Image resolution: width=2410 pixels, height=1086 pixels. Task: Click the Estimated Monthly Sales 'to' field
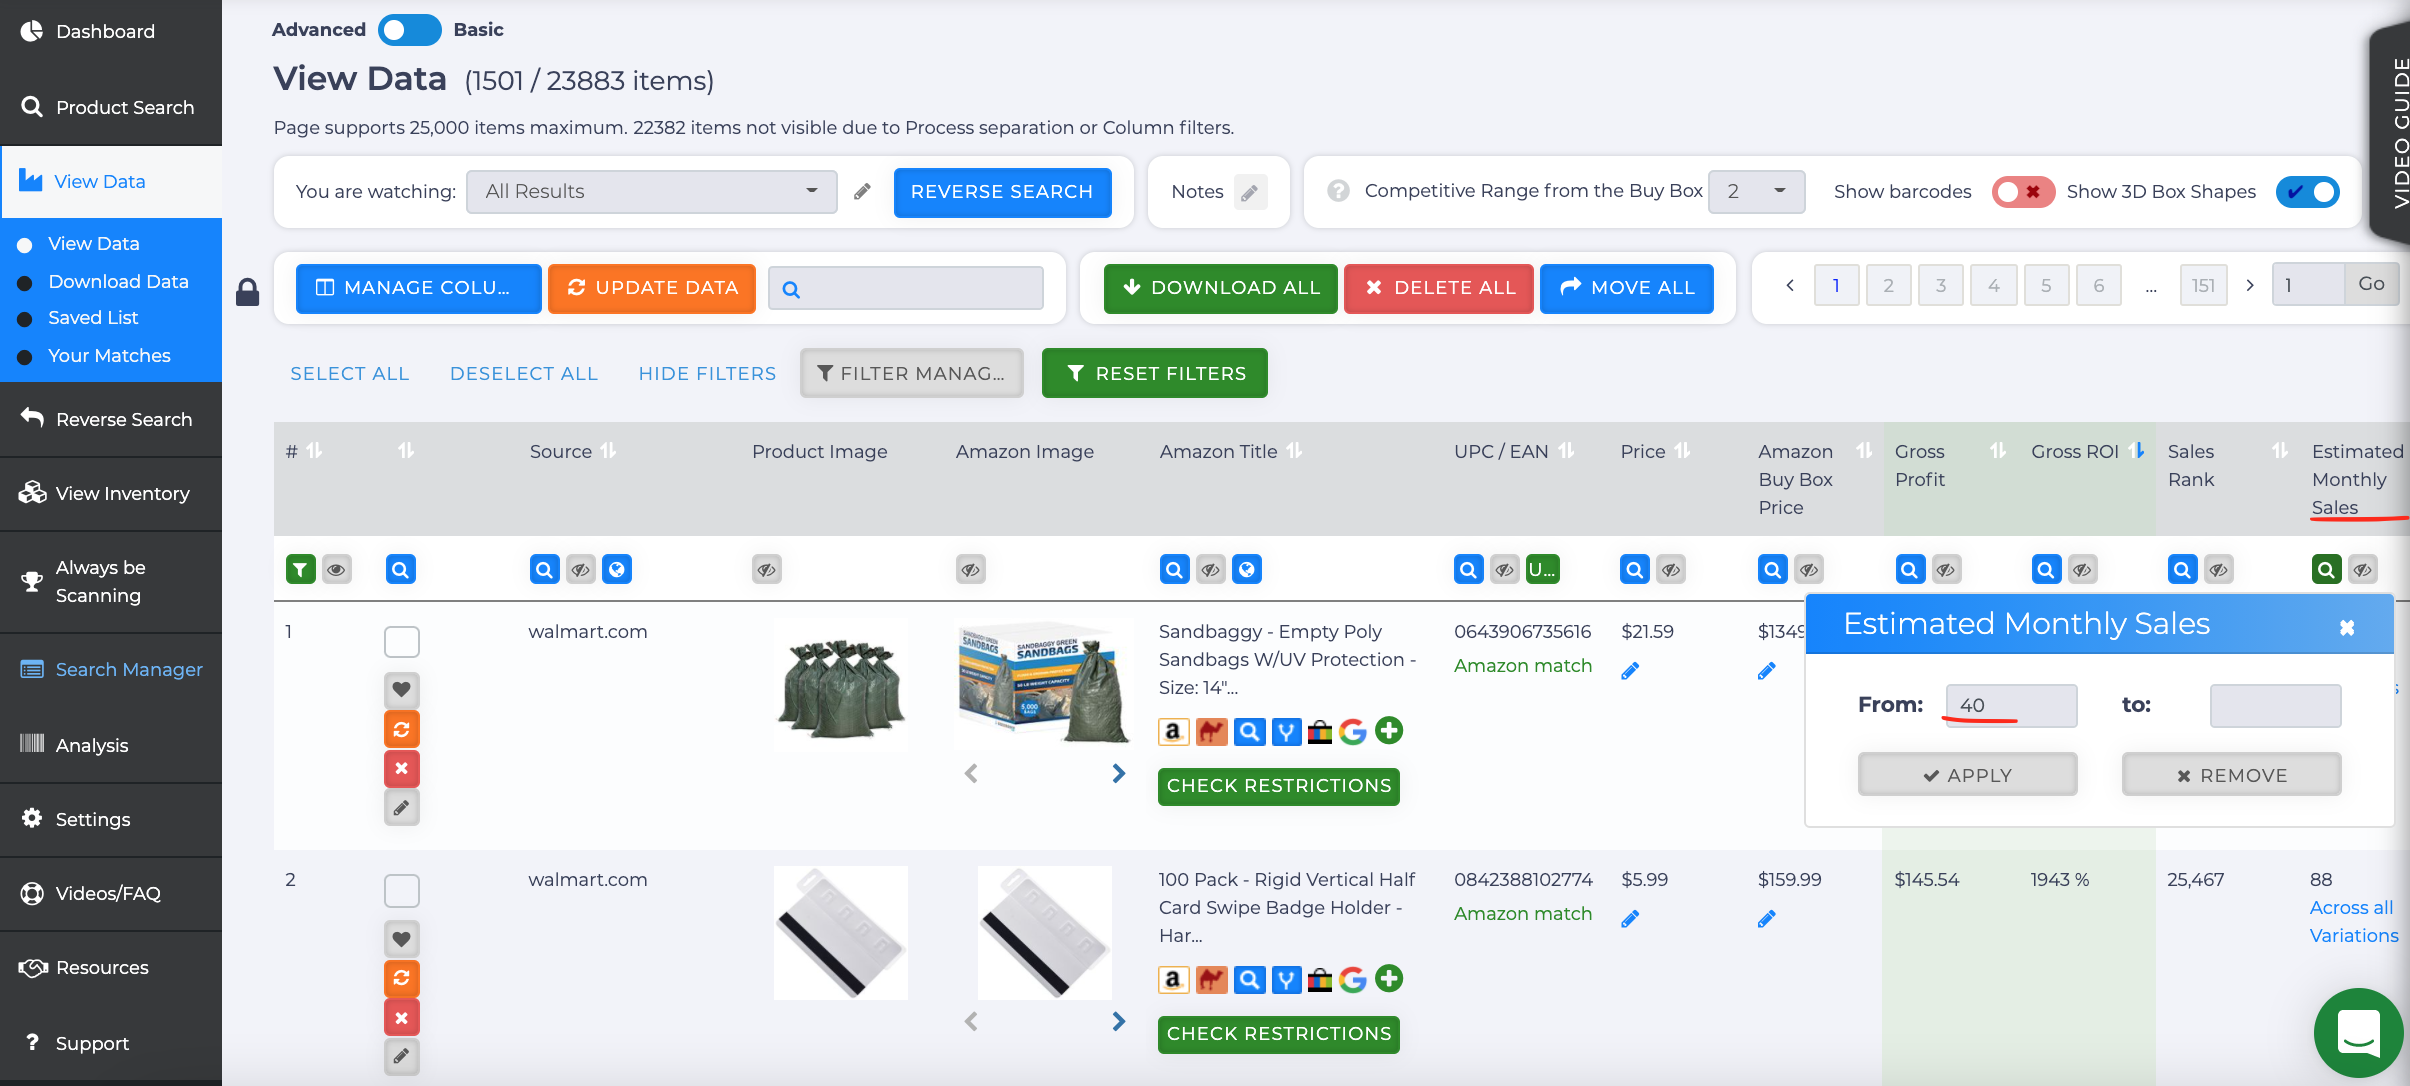click(2274, 705)
